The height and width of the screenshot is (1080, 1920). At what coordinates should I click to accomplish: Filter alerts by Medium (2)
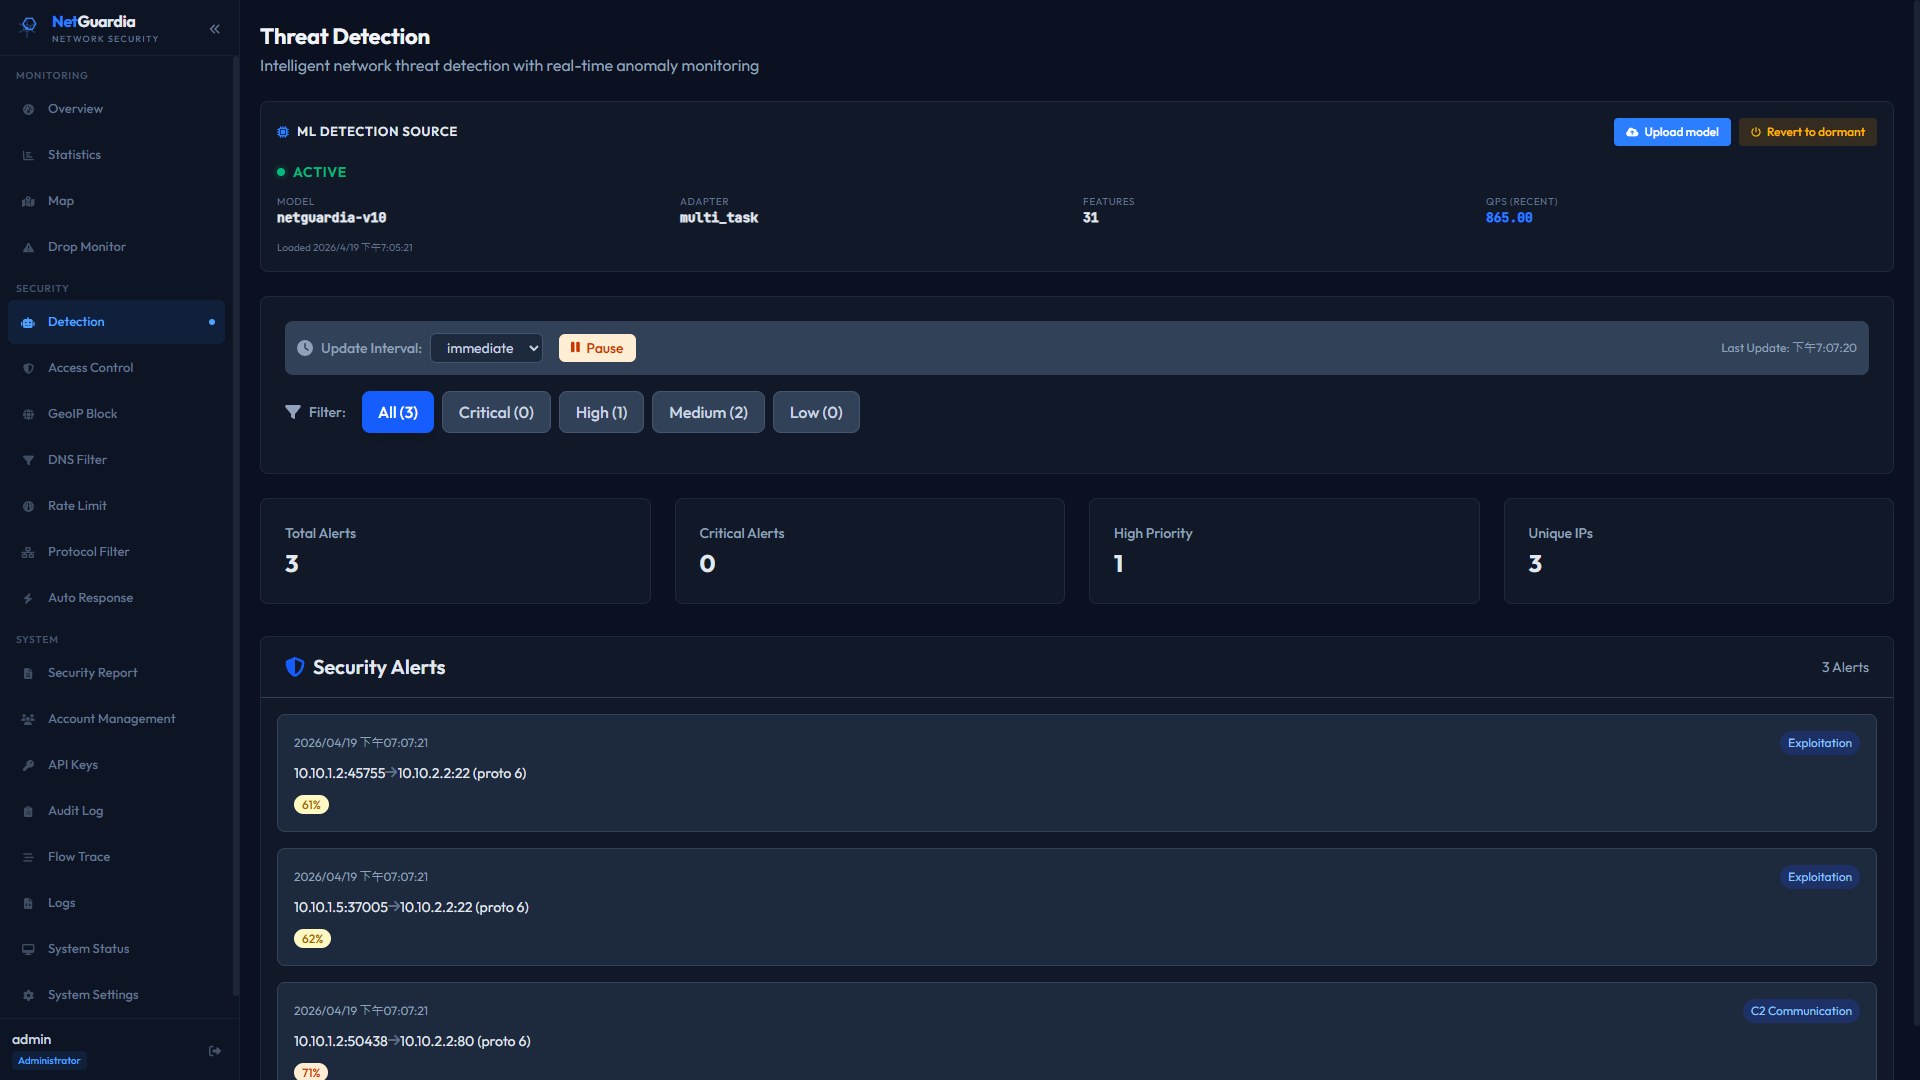click(x=708, y=412)
